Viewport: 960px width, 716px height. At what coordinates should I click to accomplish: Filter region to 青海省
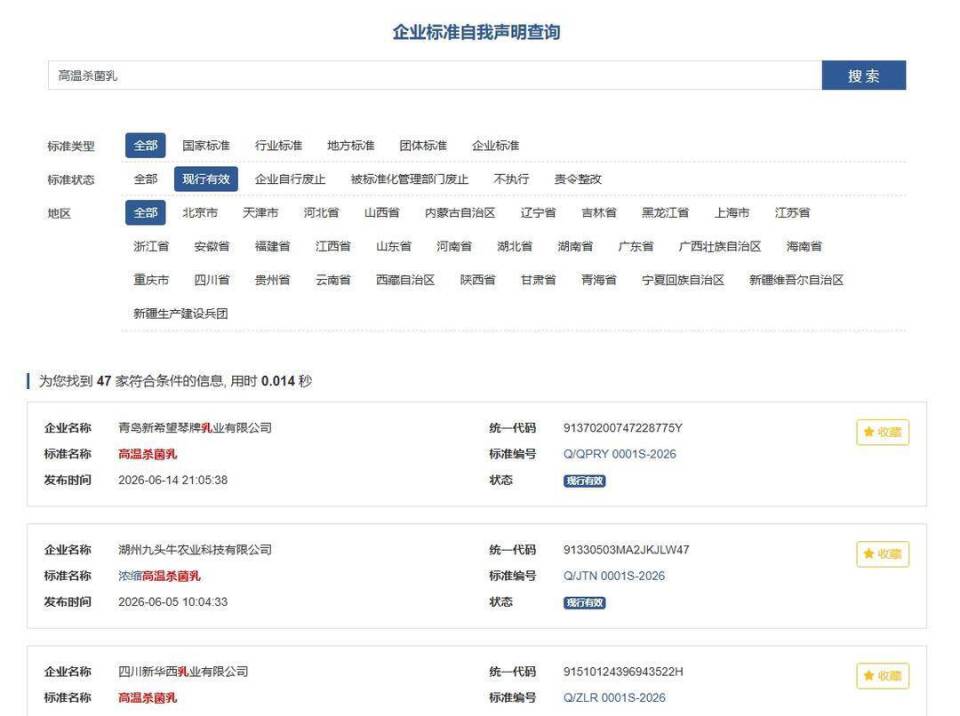pos(599,281)
